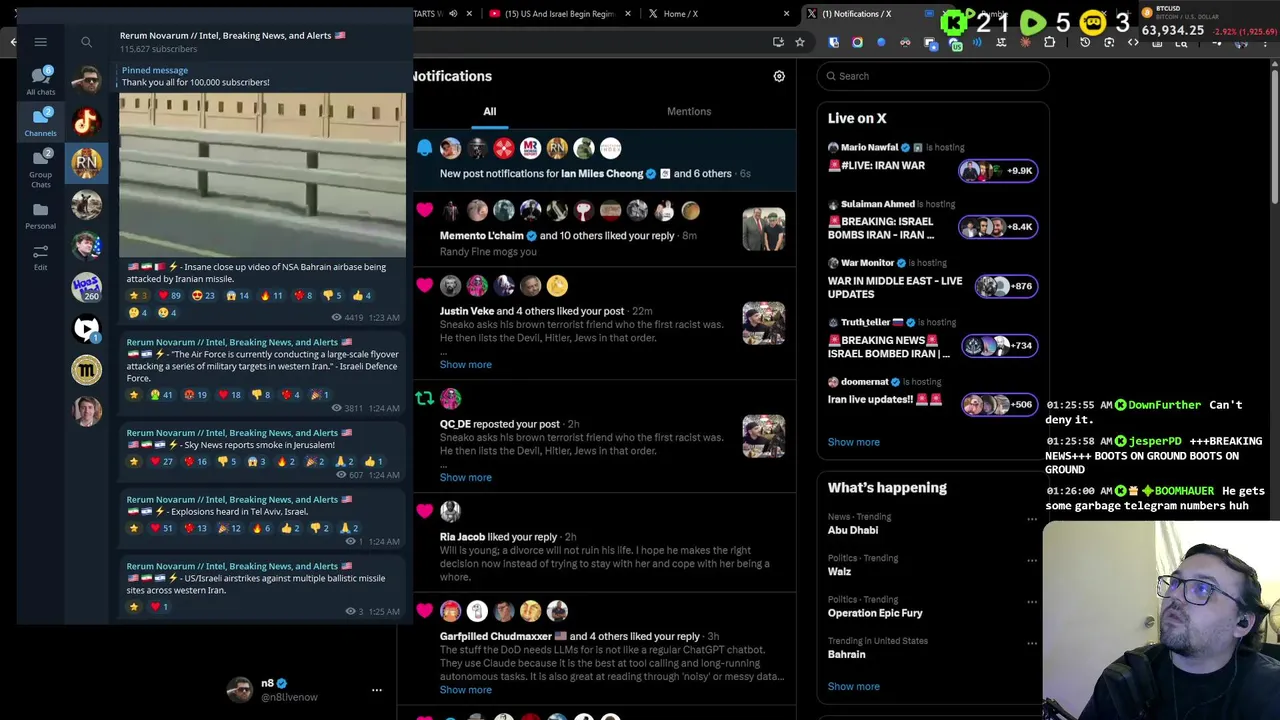The image size is (1280, 720).
Task: Switch to the All notifications tab
Action: [490, 111]
